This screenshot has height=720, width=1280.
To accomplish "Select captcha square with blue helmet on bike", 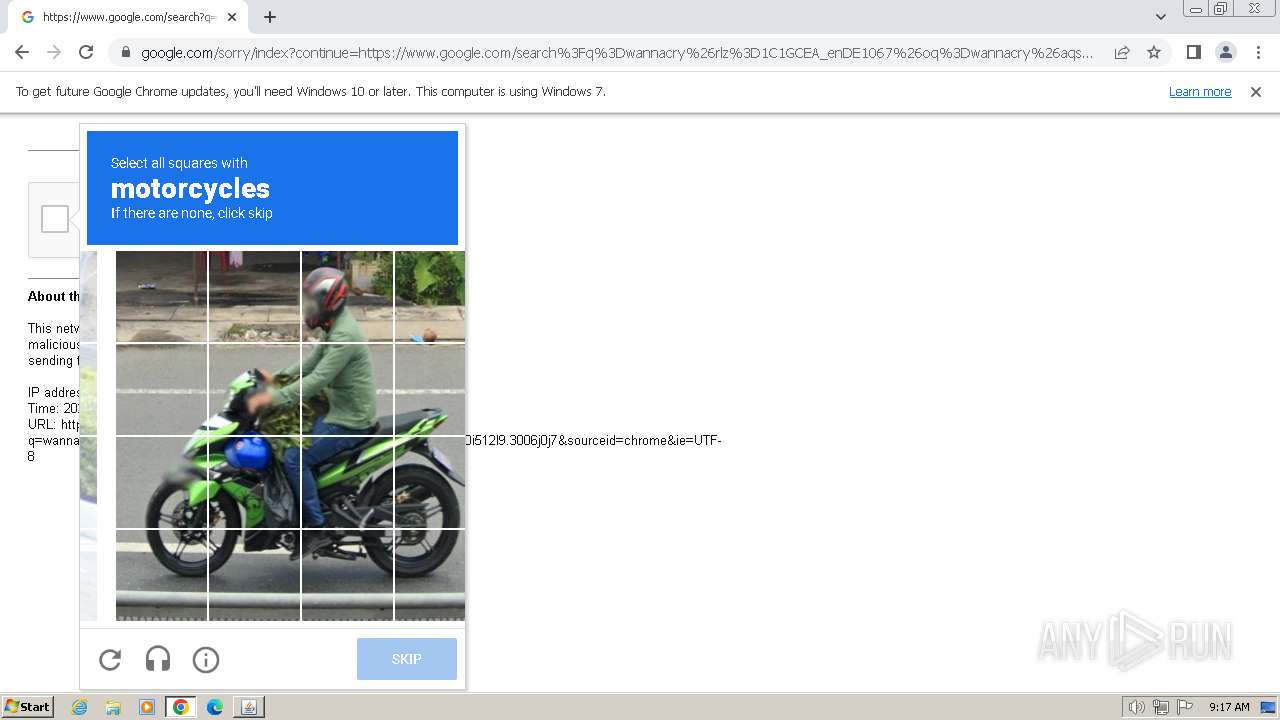I will pos(254,482).
